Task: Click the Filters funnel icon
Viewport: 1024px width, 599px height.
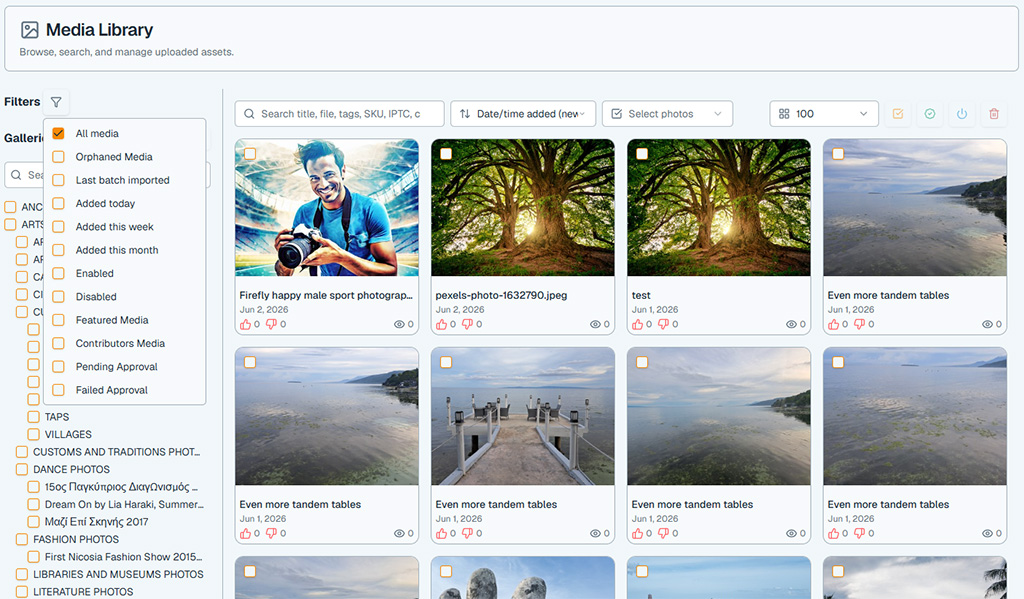Action: 56,102
